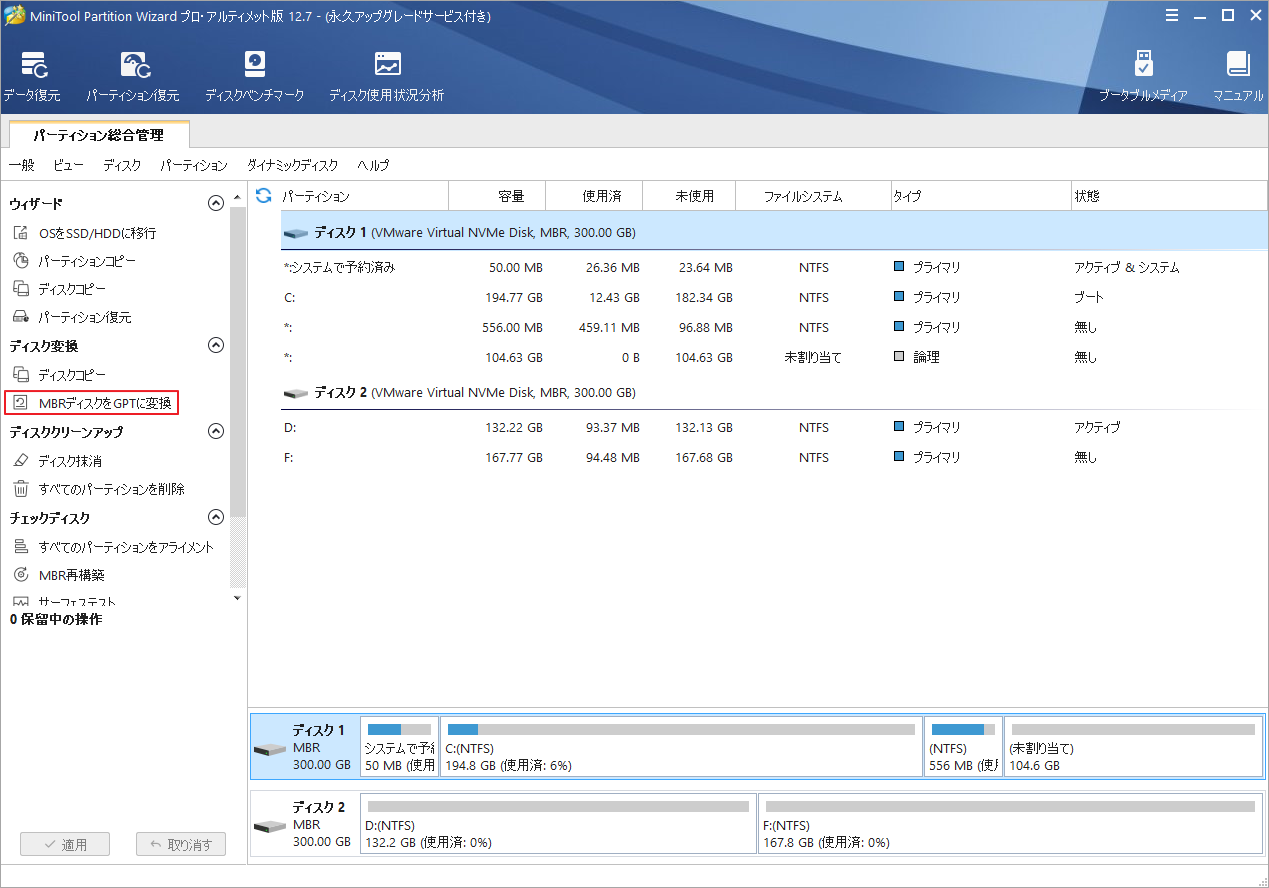
Task: Open the ダイナミックディスク menu
Action: 292,165
